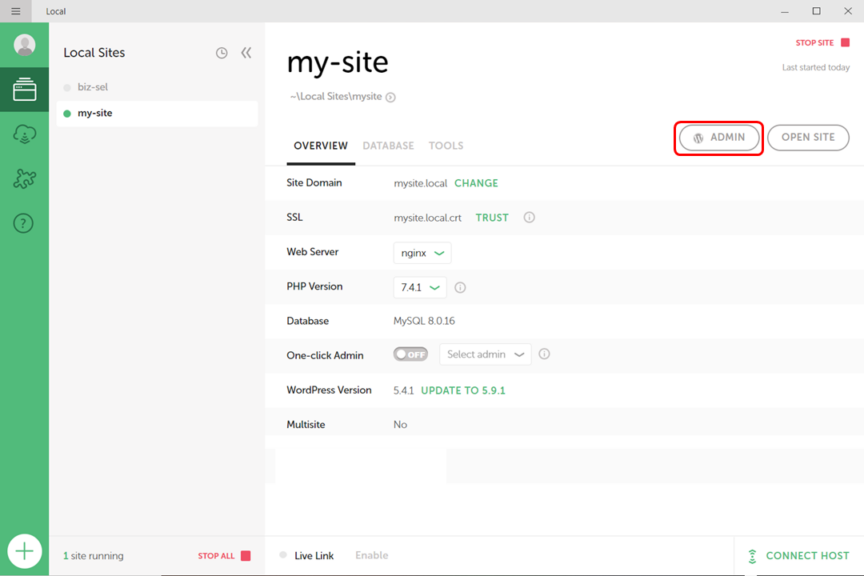Open the Cloud Backups sidebar icon
Screen dimensions: 864x576
24,134
